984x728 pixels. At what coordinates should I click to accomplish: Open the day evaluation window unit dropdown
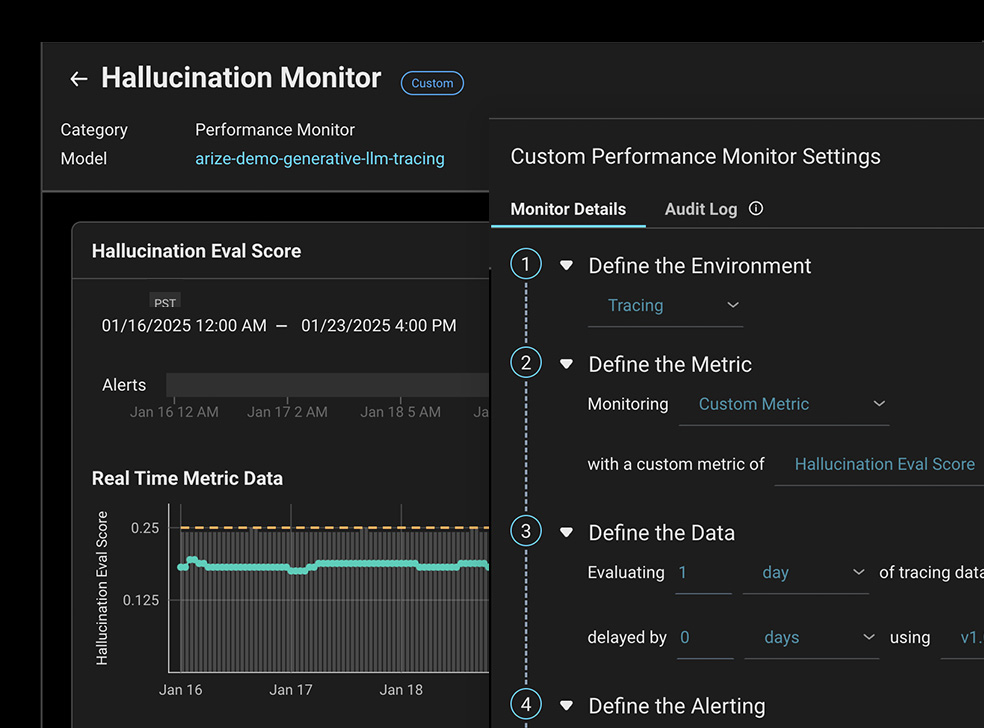tap(806, 573)
